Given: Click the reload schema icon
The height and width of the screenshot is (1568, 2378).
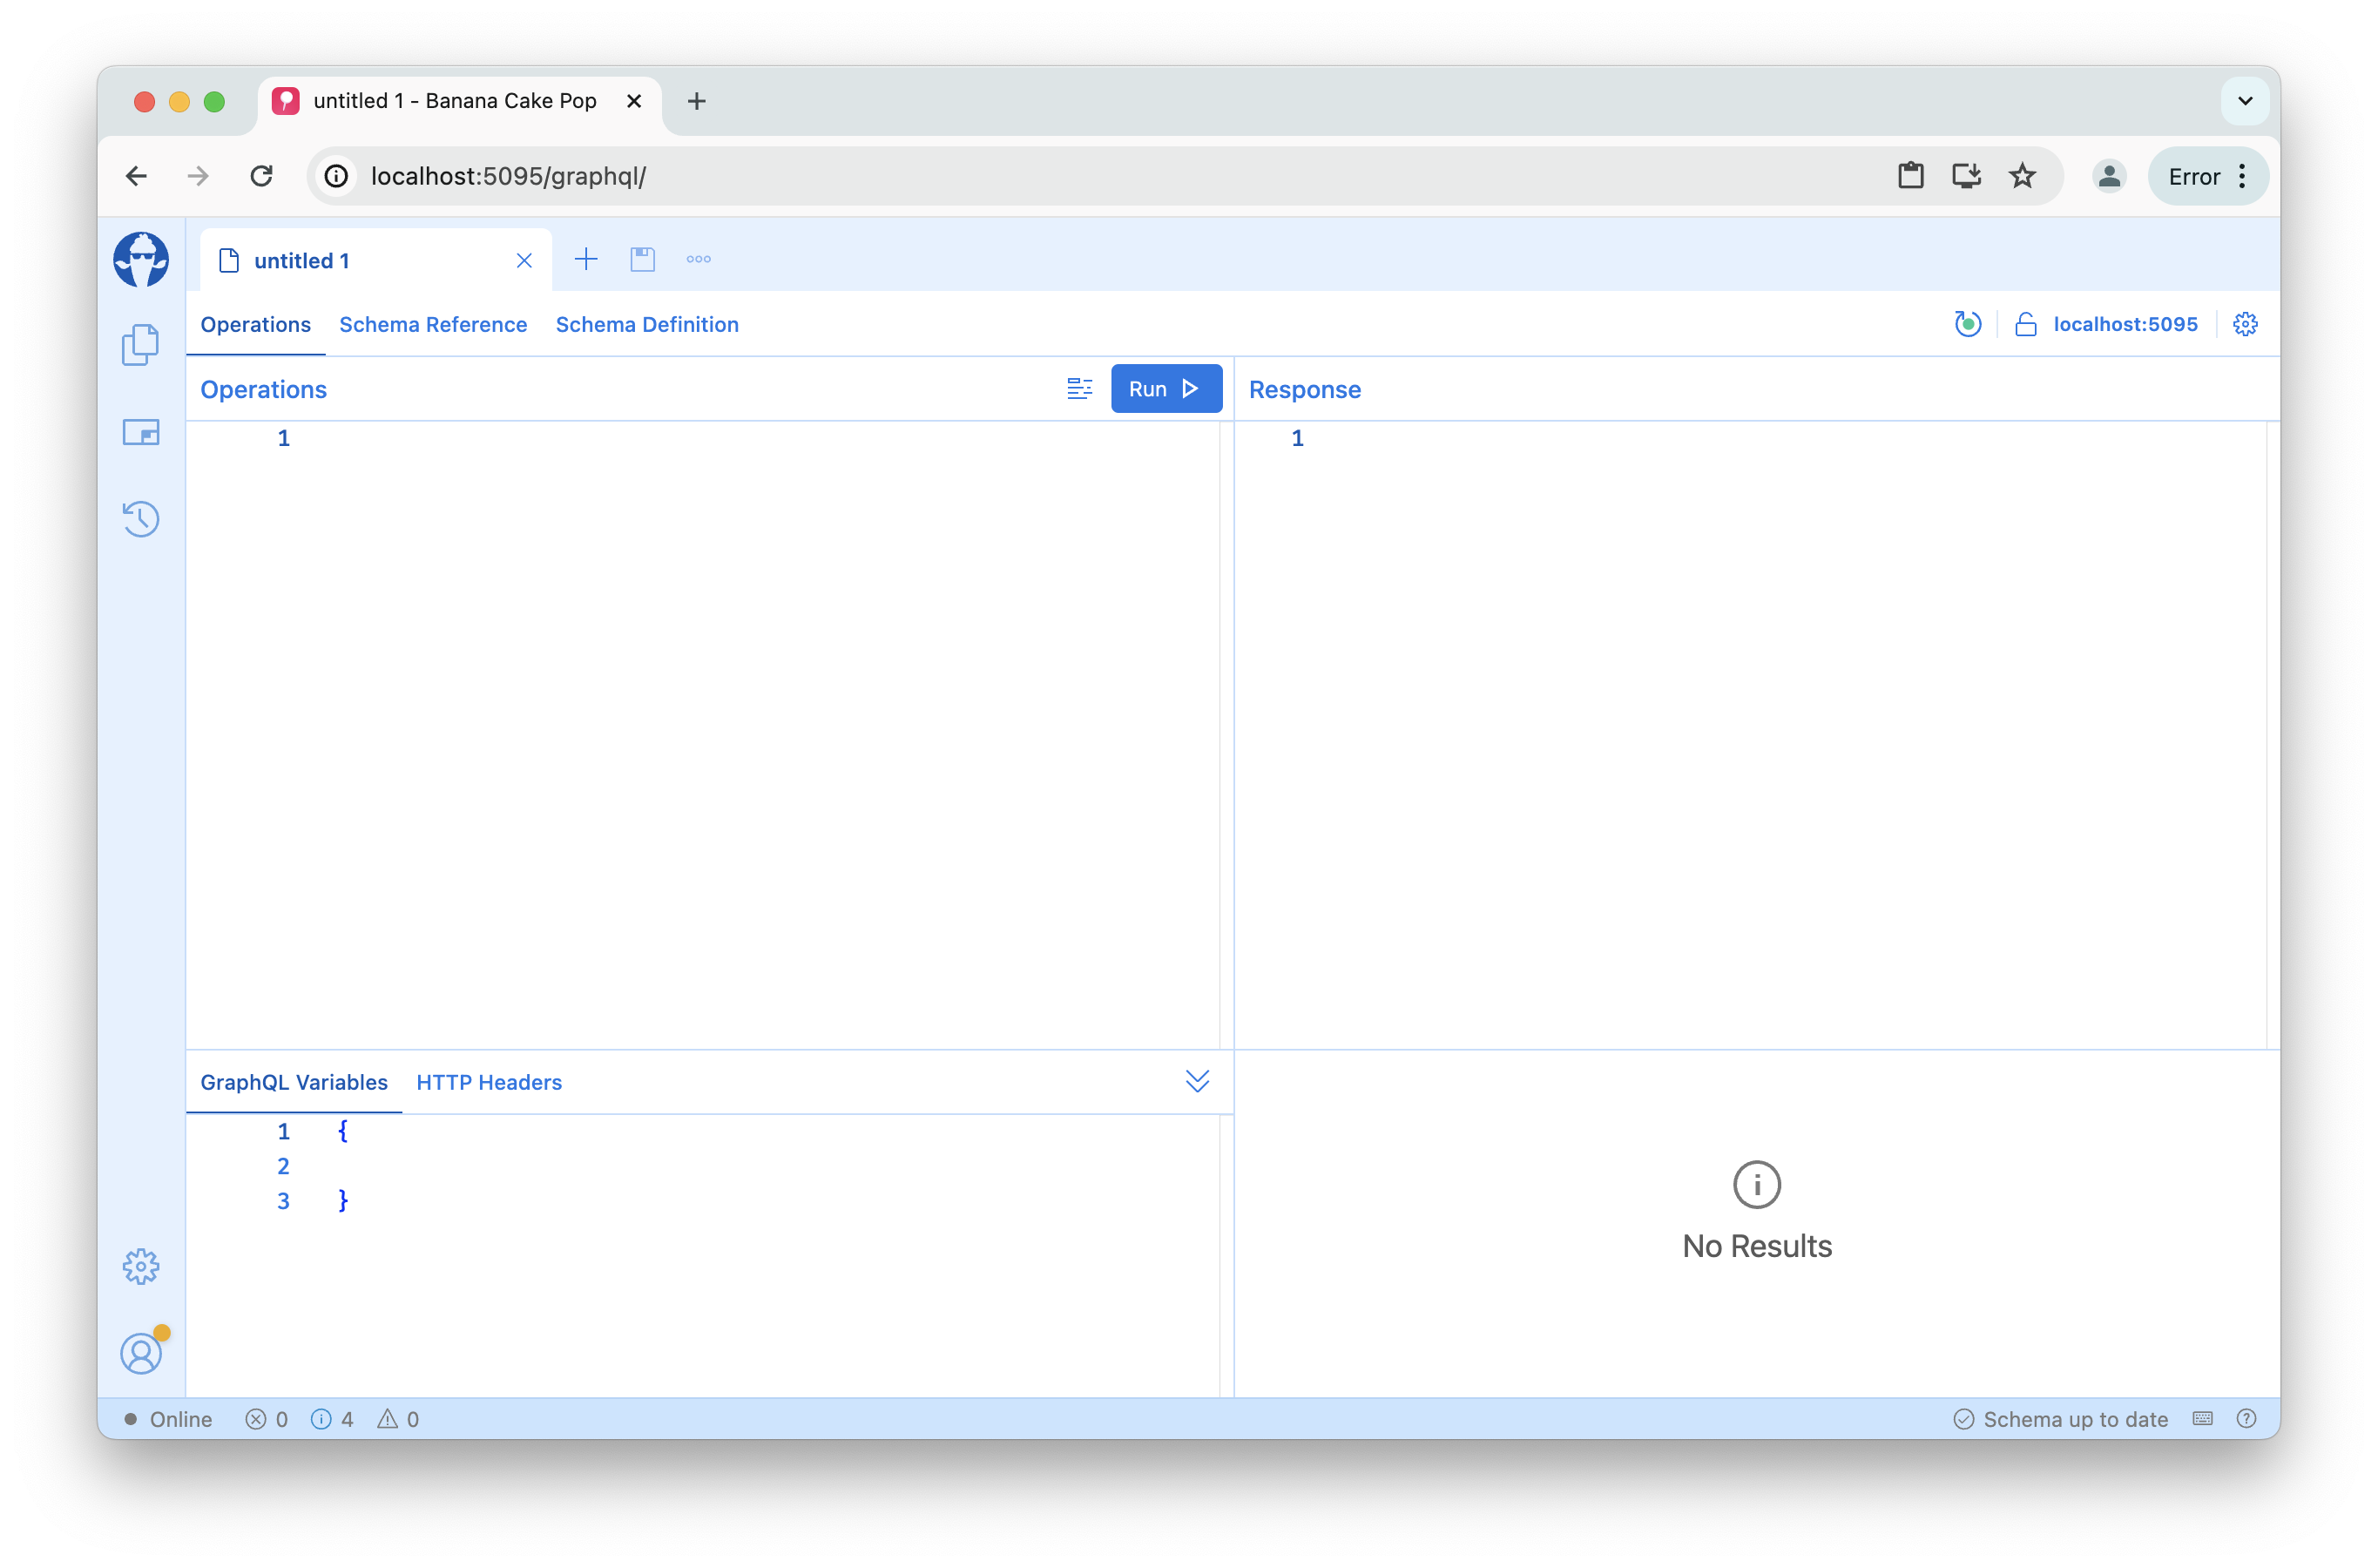Looking at the screenshot, I should pyautogui.click(x=1966, y=323).
